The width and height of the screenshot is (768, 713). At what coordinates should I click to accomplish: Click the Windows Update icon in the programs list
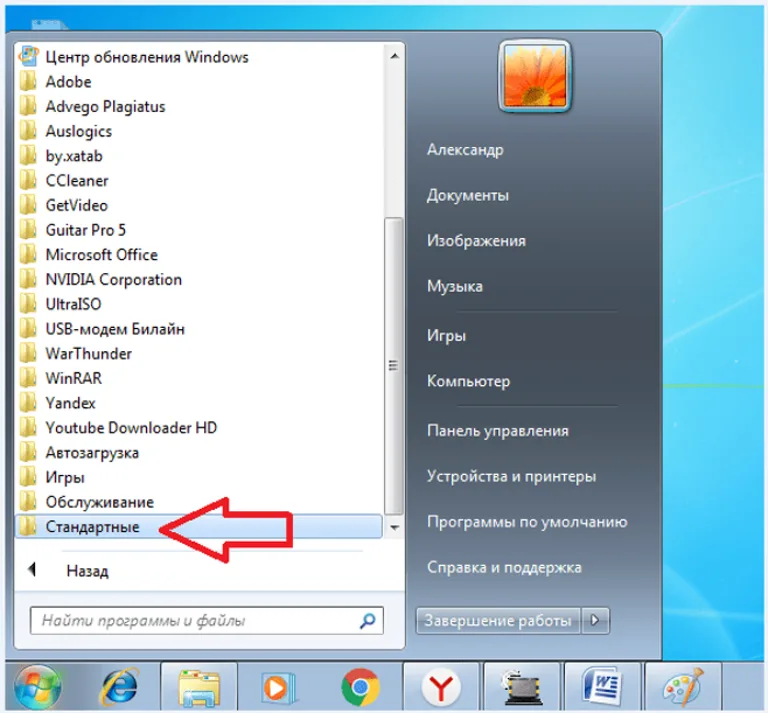click(x=28, y=56)
